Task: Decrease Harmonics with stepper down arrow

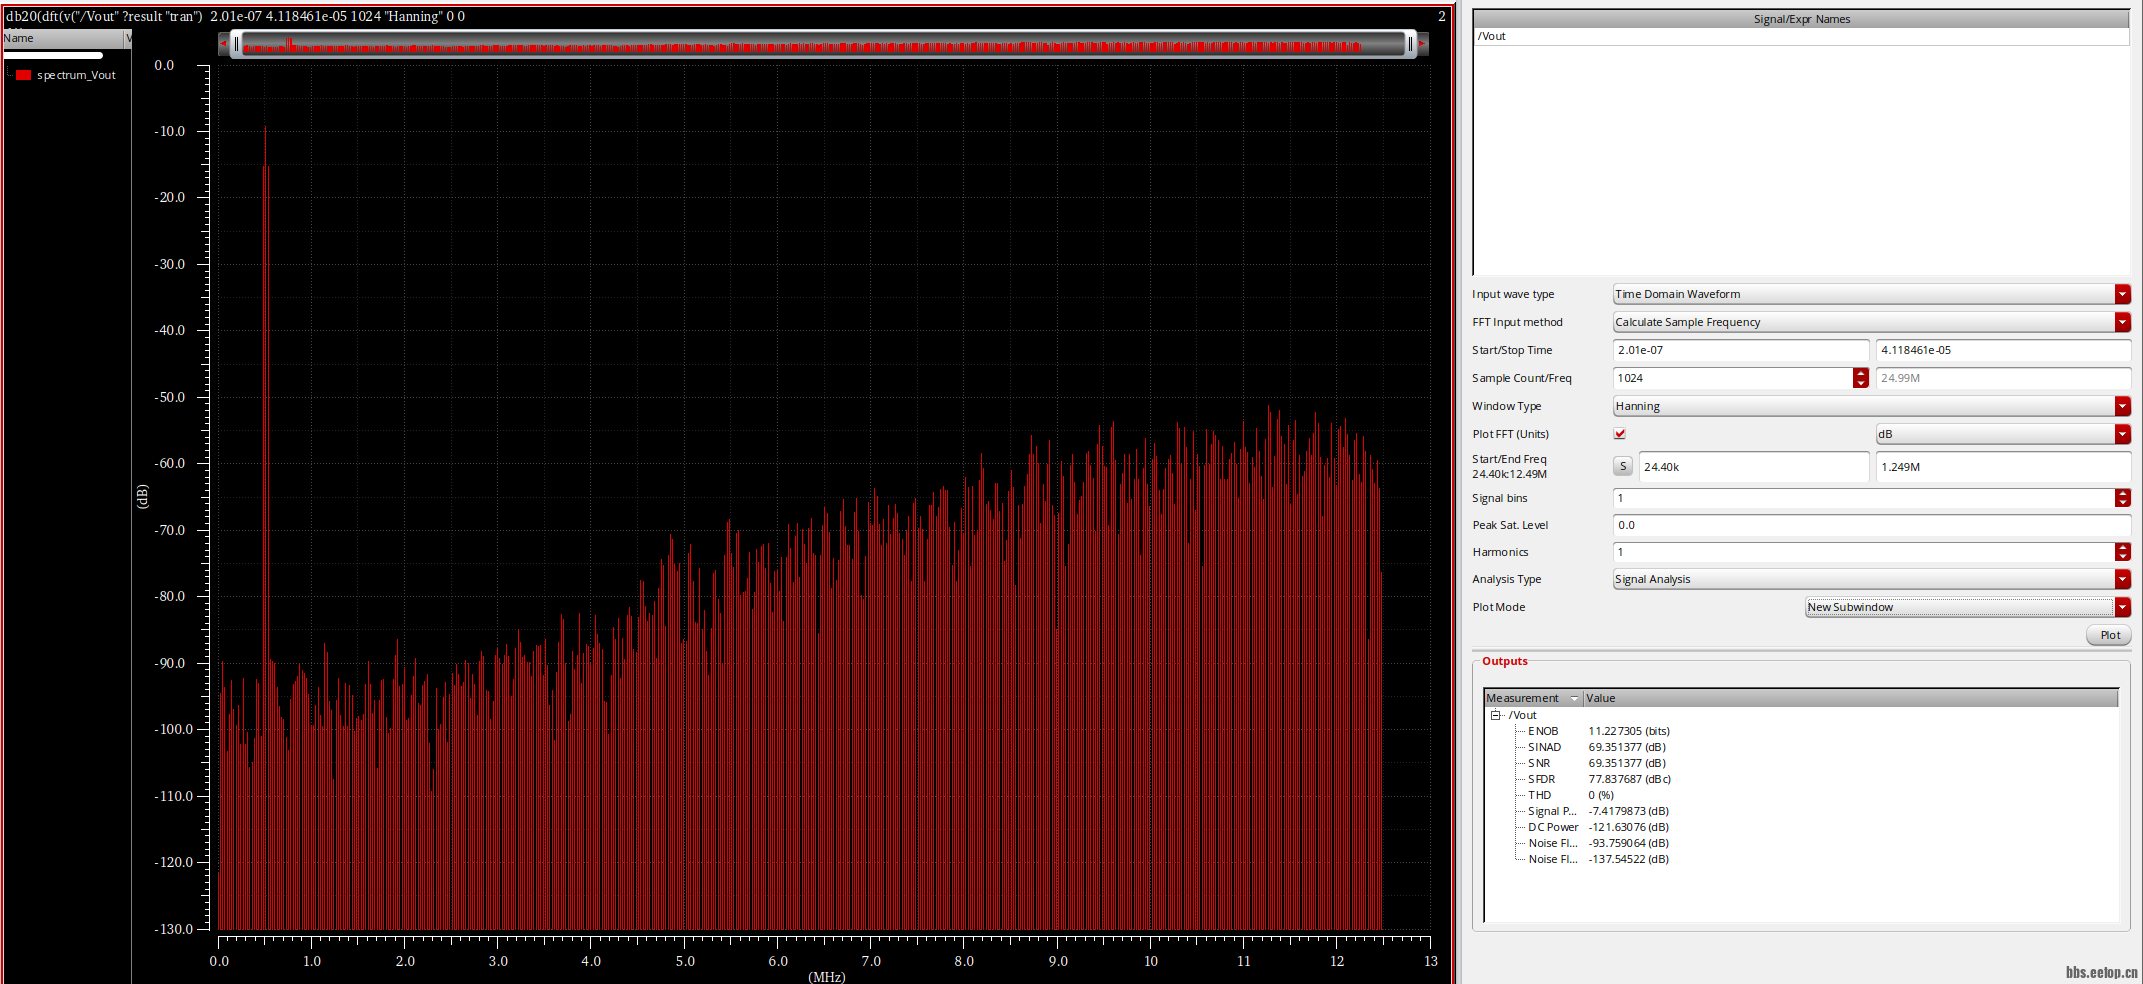Action: click(2122, 557)
